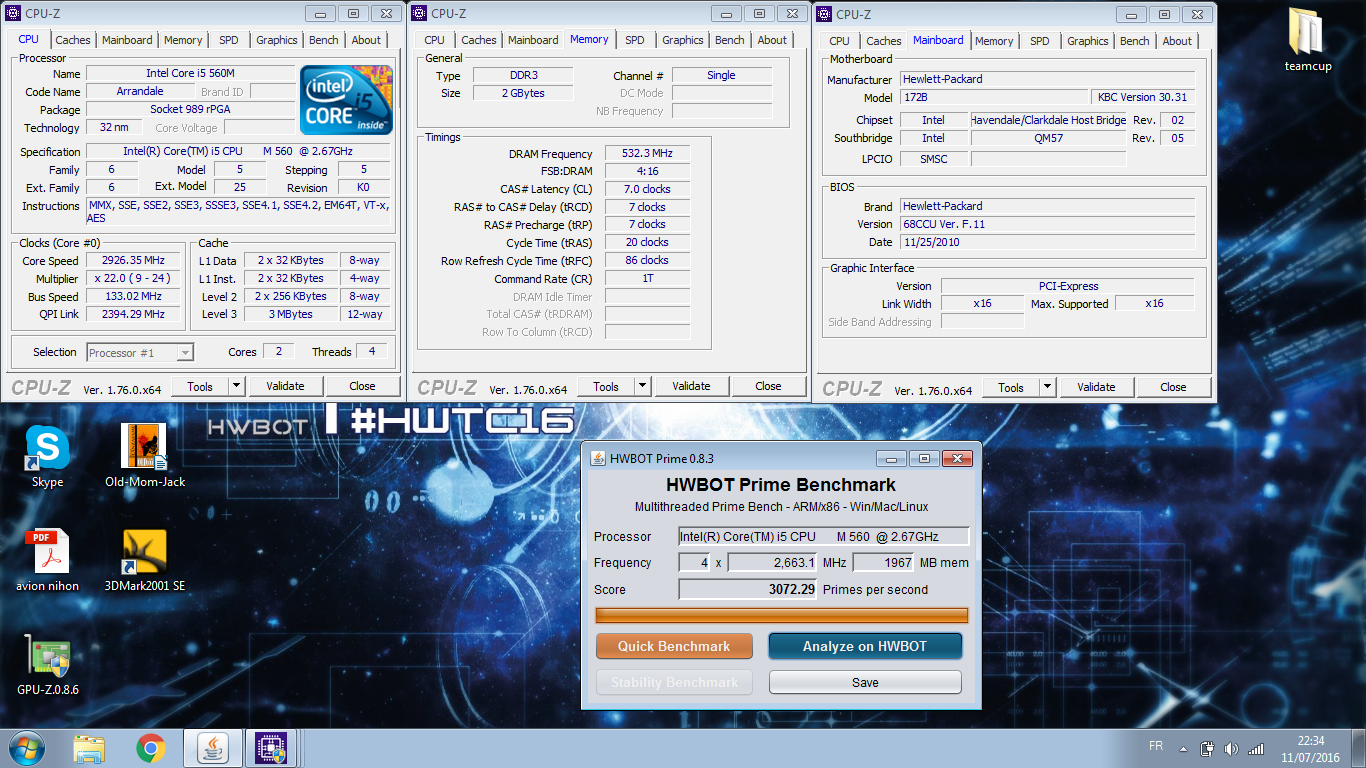Viewport: 1366px width, 768px height.
Task: Open Mainboard tab in first CPU-Z window
Action: pos(128,40)
